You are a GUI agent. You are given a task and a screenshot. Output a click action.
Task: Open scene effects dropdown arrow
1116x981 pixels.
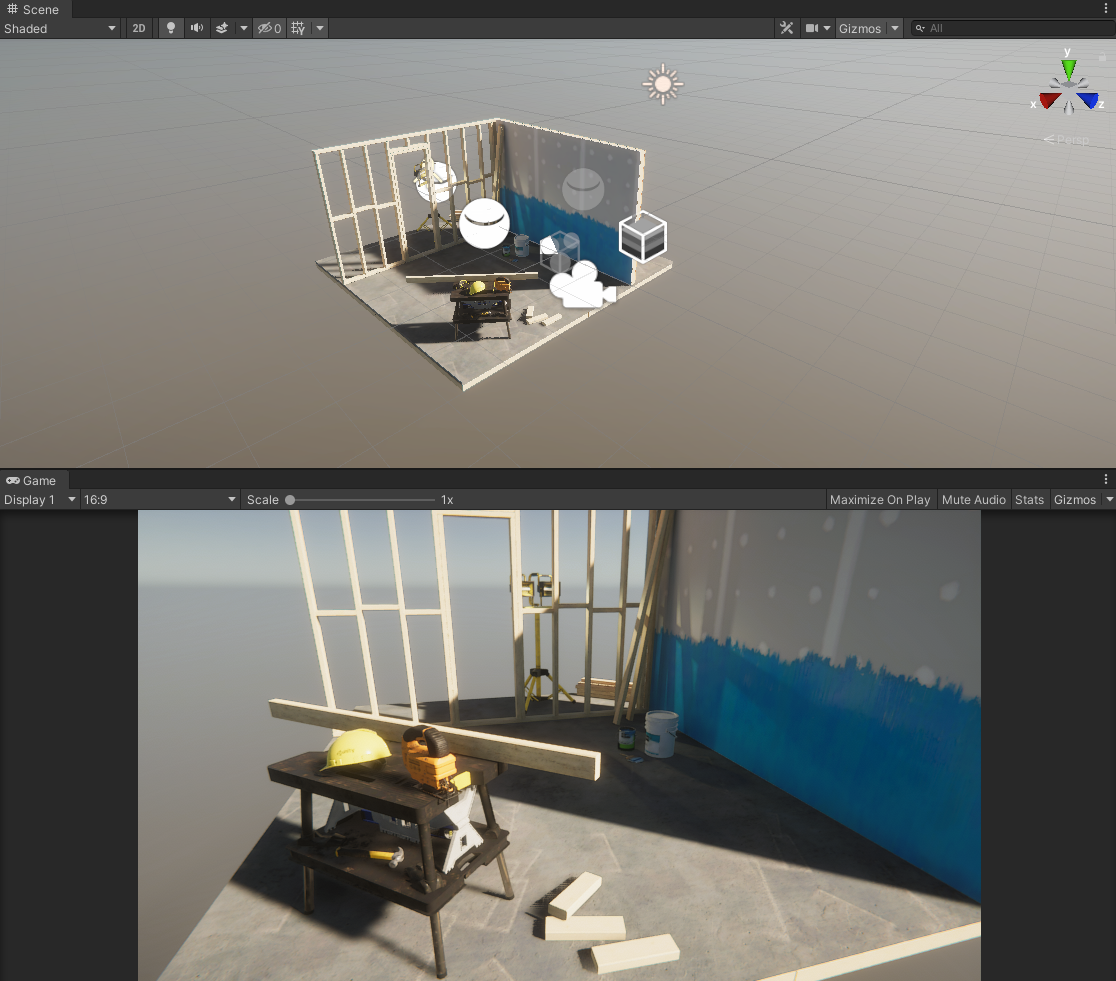(243, 28)
